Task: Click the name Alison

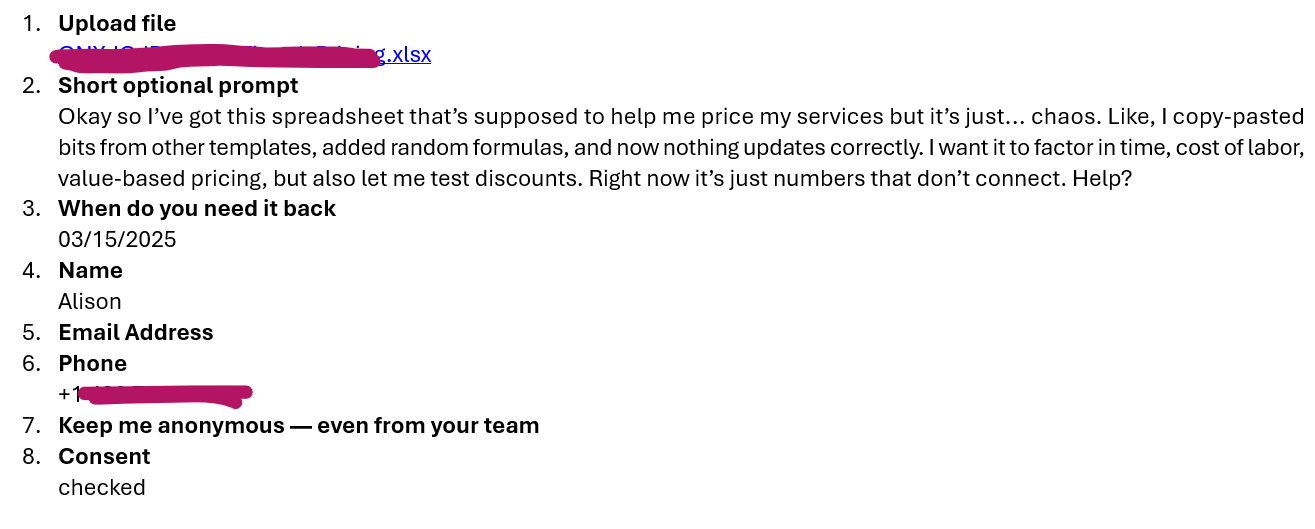Action: click(90, 302)
